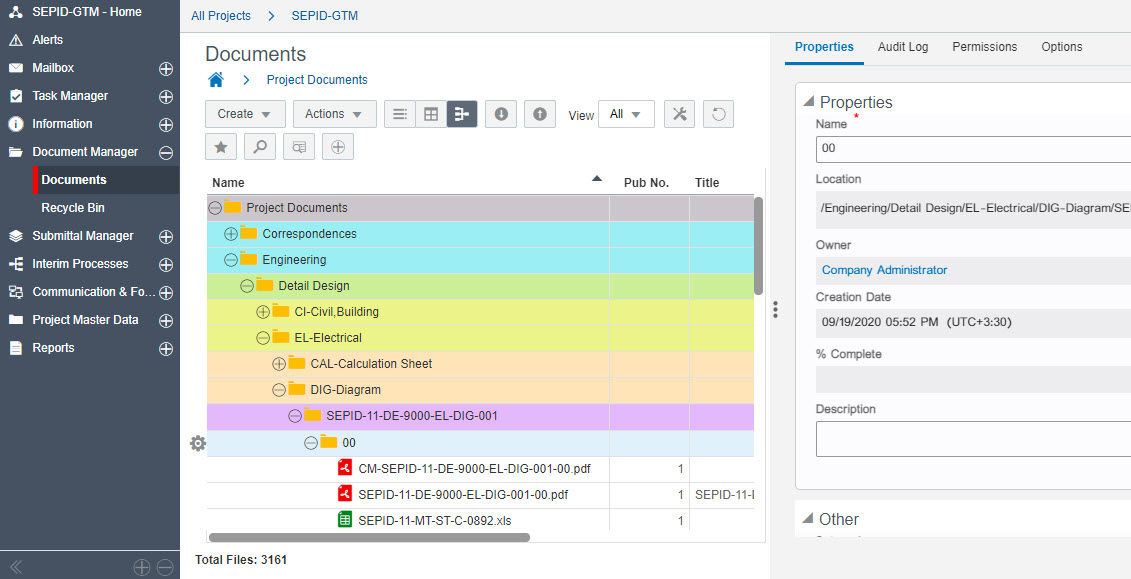Collapse the Properties section triangle
Screen dimensions: 1131x579
click(808, 102)
